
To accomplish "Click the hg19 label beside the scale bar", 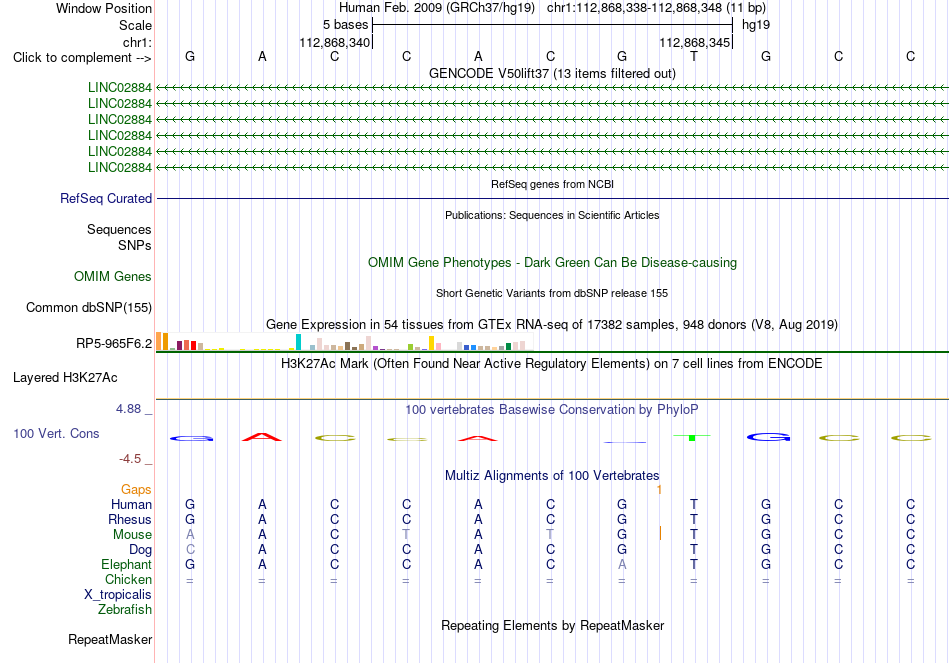I will click(x=756, y=25).
